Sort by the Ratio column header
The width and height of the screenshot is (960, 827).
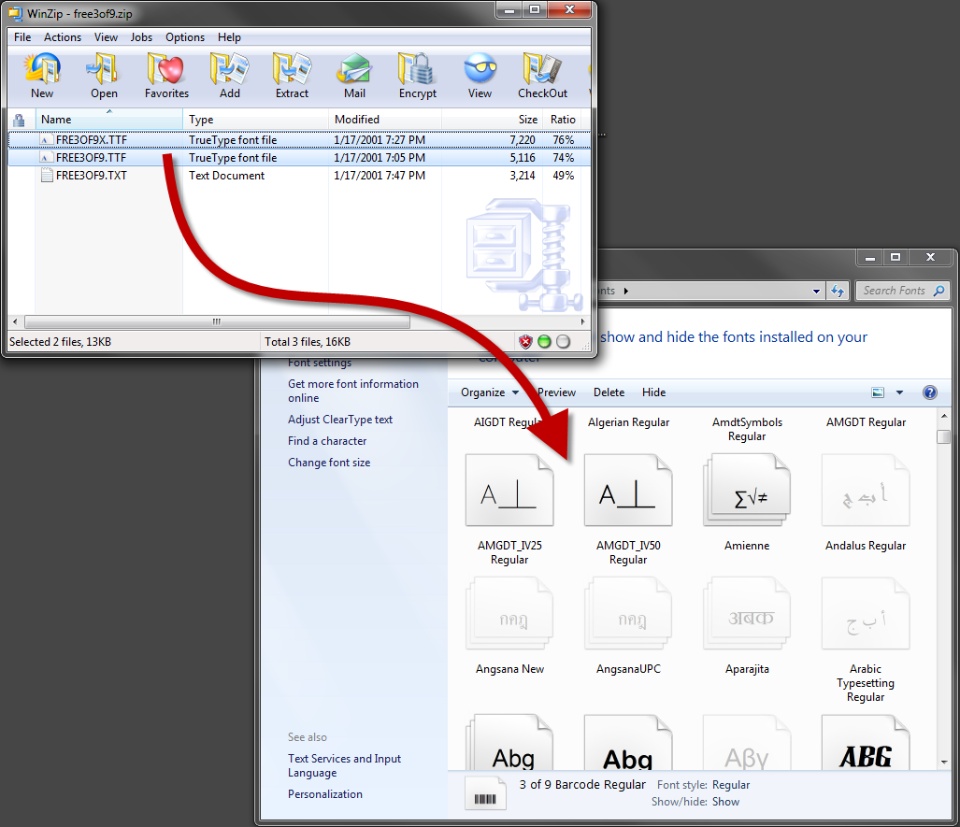[562, 119]
